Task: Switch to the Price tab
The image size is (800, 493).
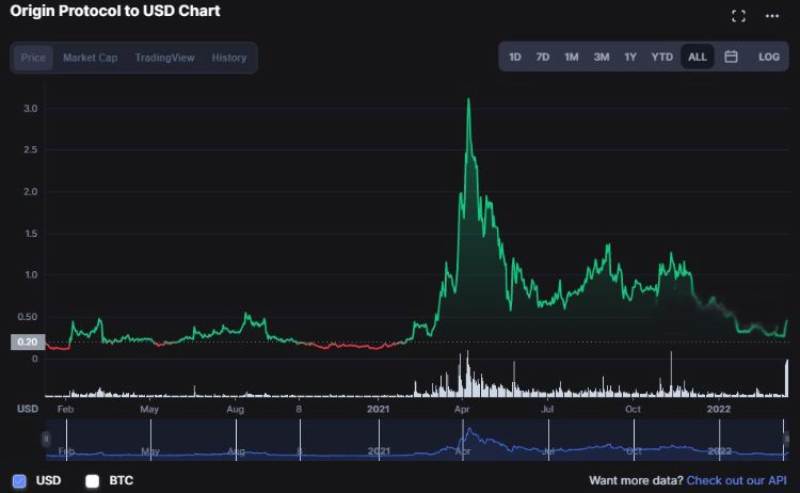Action: [33, 58]
